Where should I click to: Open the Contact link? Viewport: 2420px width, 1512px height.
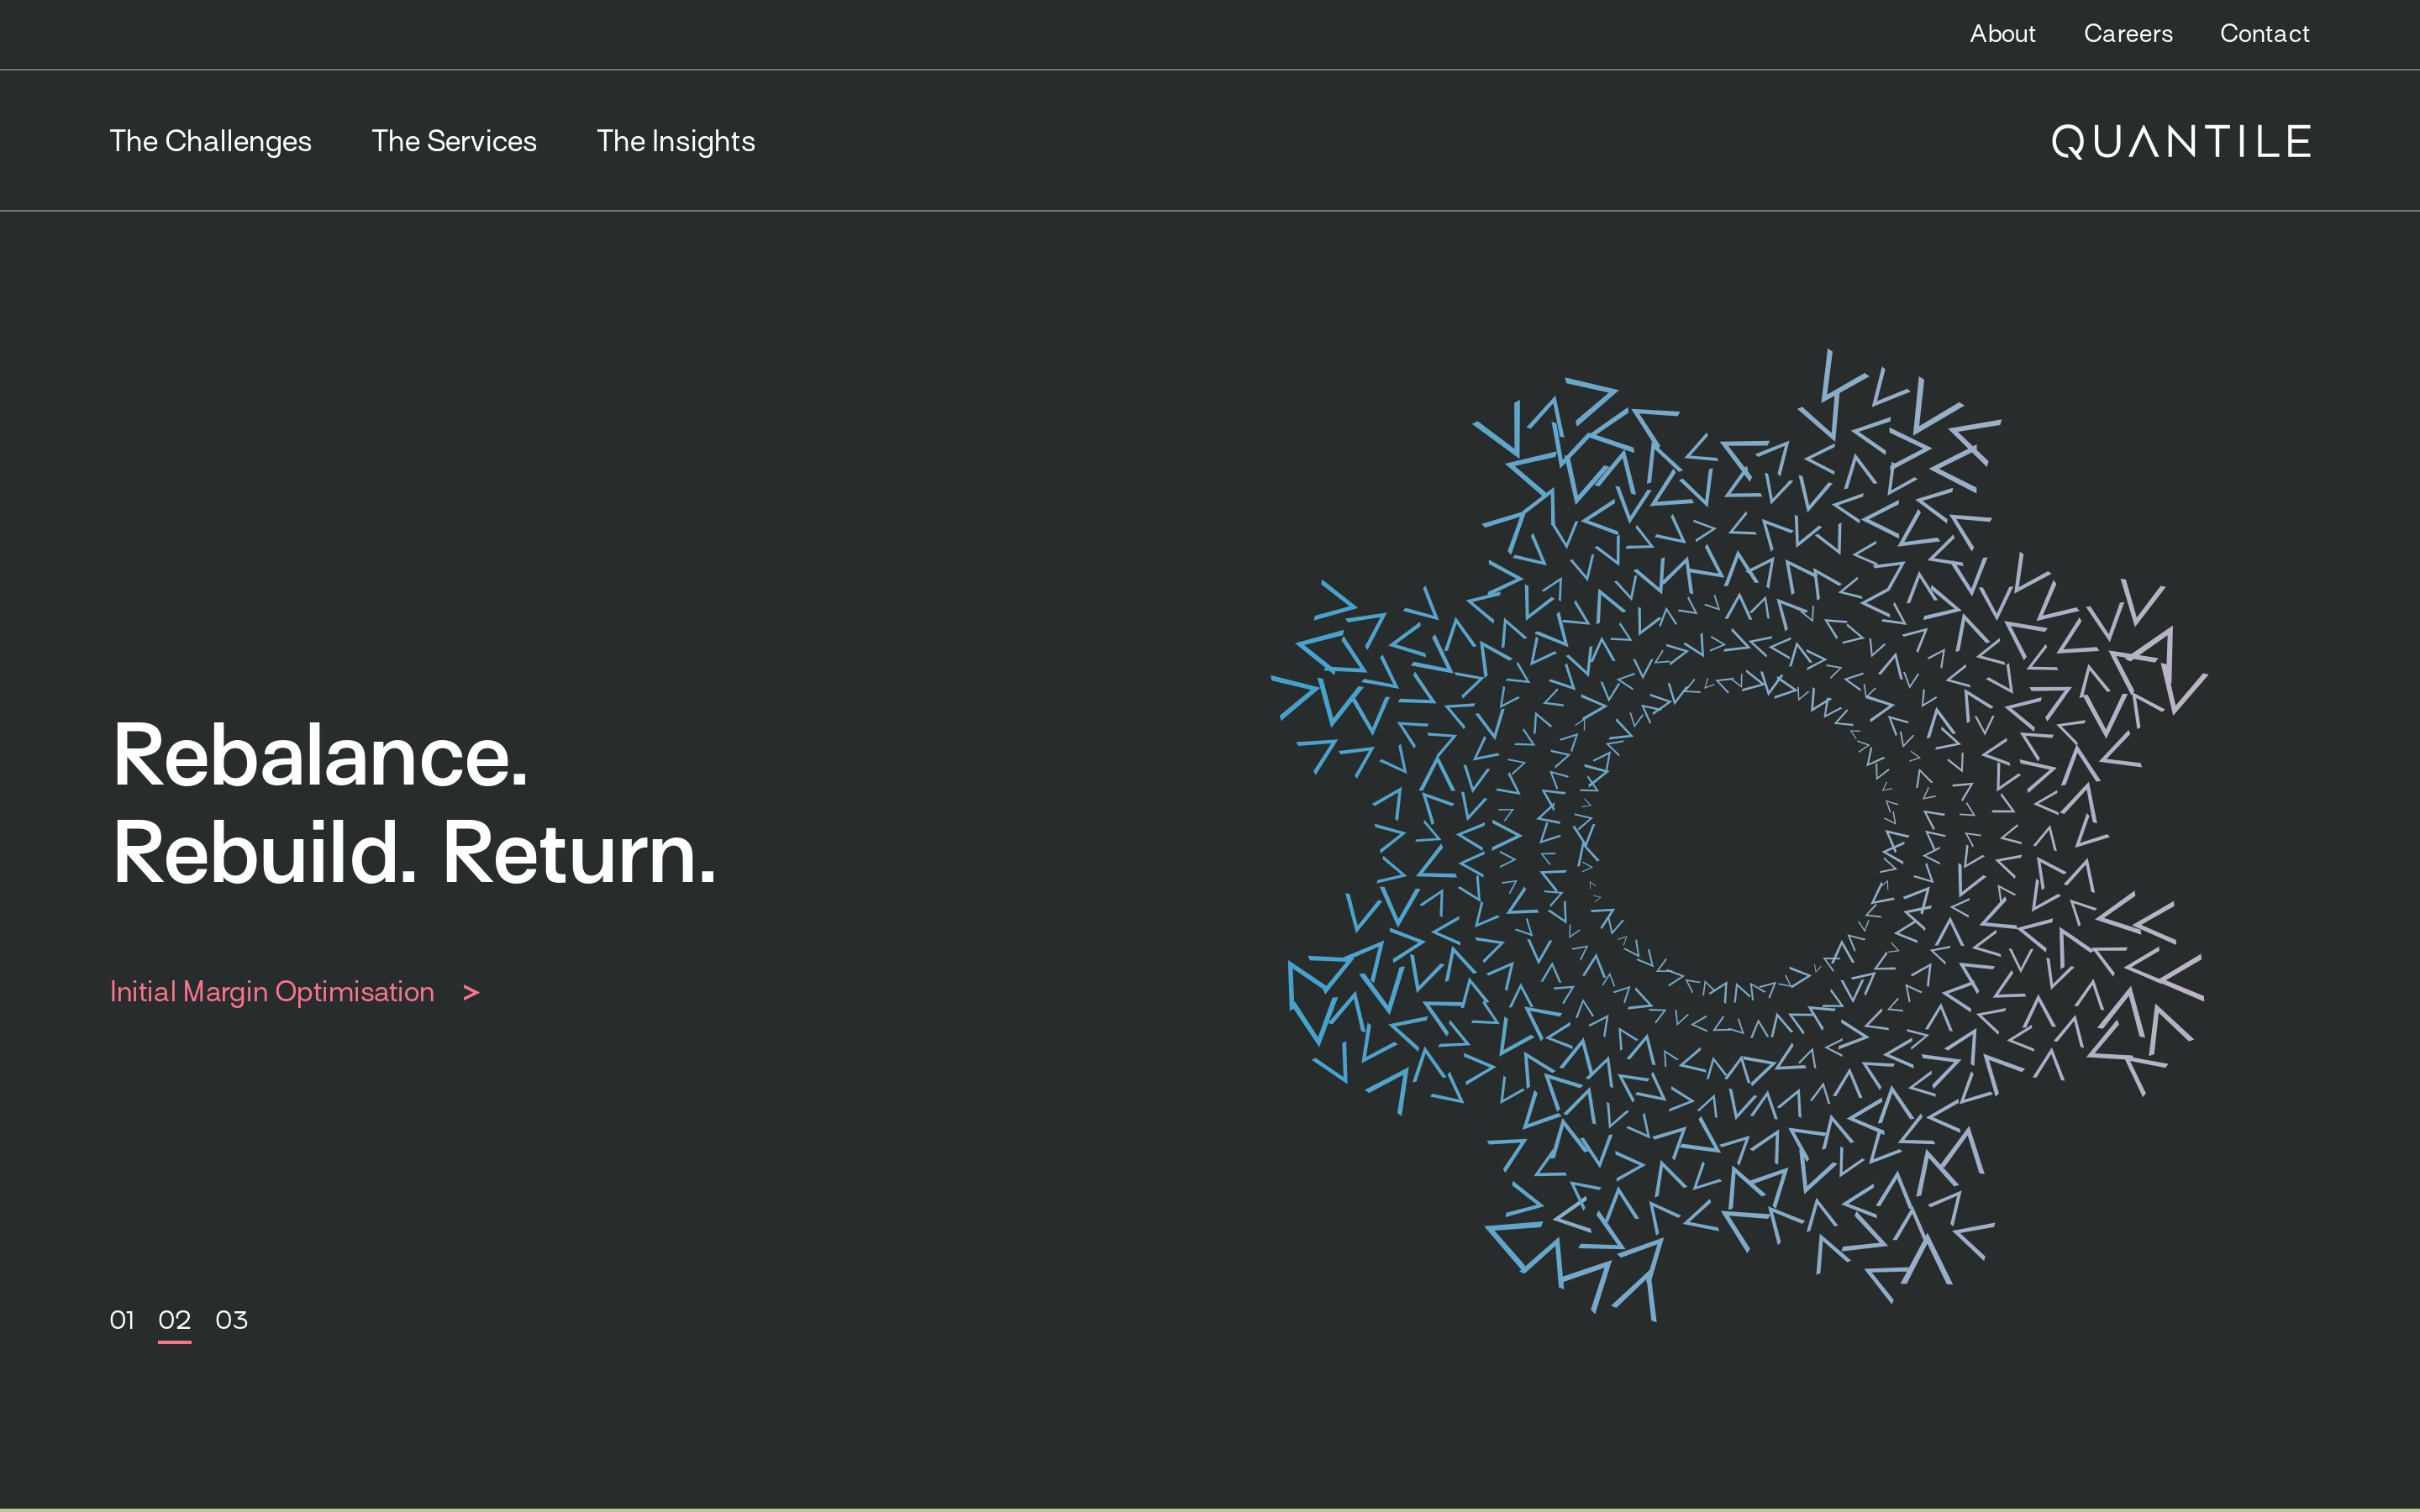[x=2264, y=34]
